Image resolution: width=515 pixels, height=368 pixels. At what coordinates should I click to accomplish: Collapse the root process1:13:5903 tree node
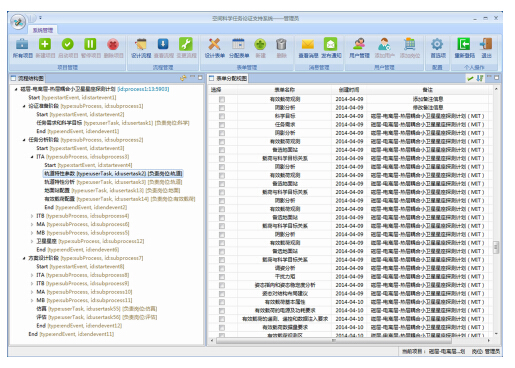click(x=16, y=89)
